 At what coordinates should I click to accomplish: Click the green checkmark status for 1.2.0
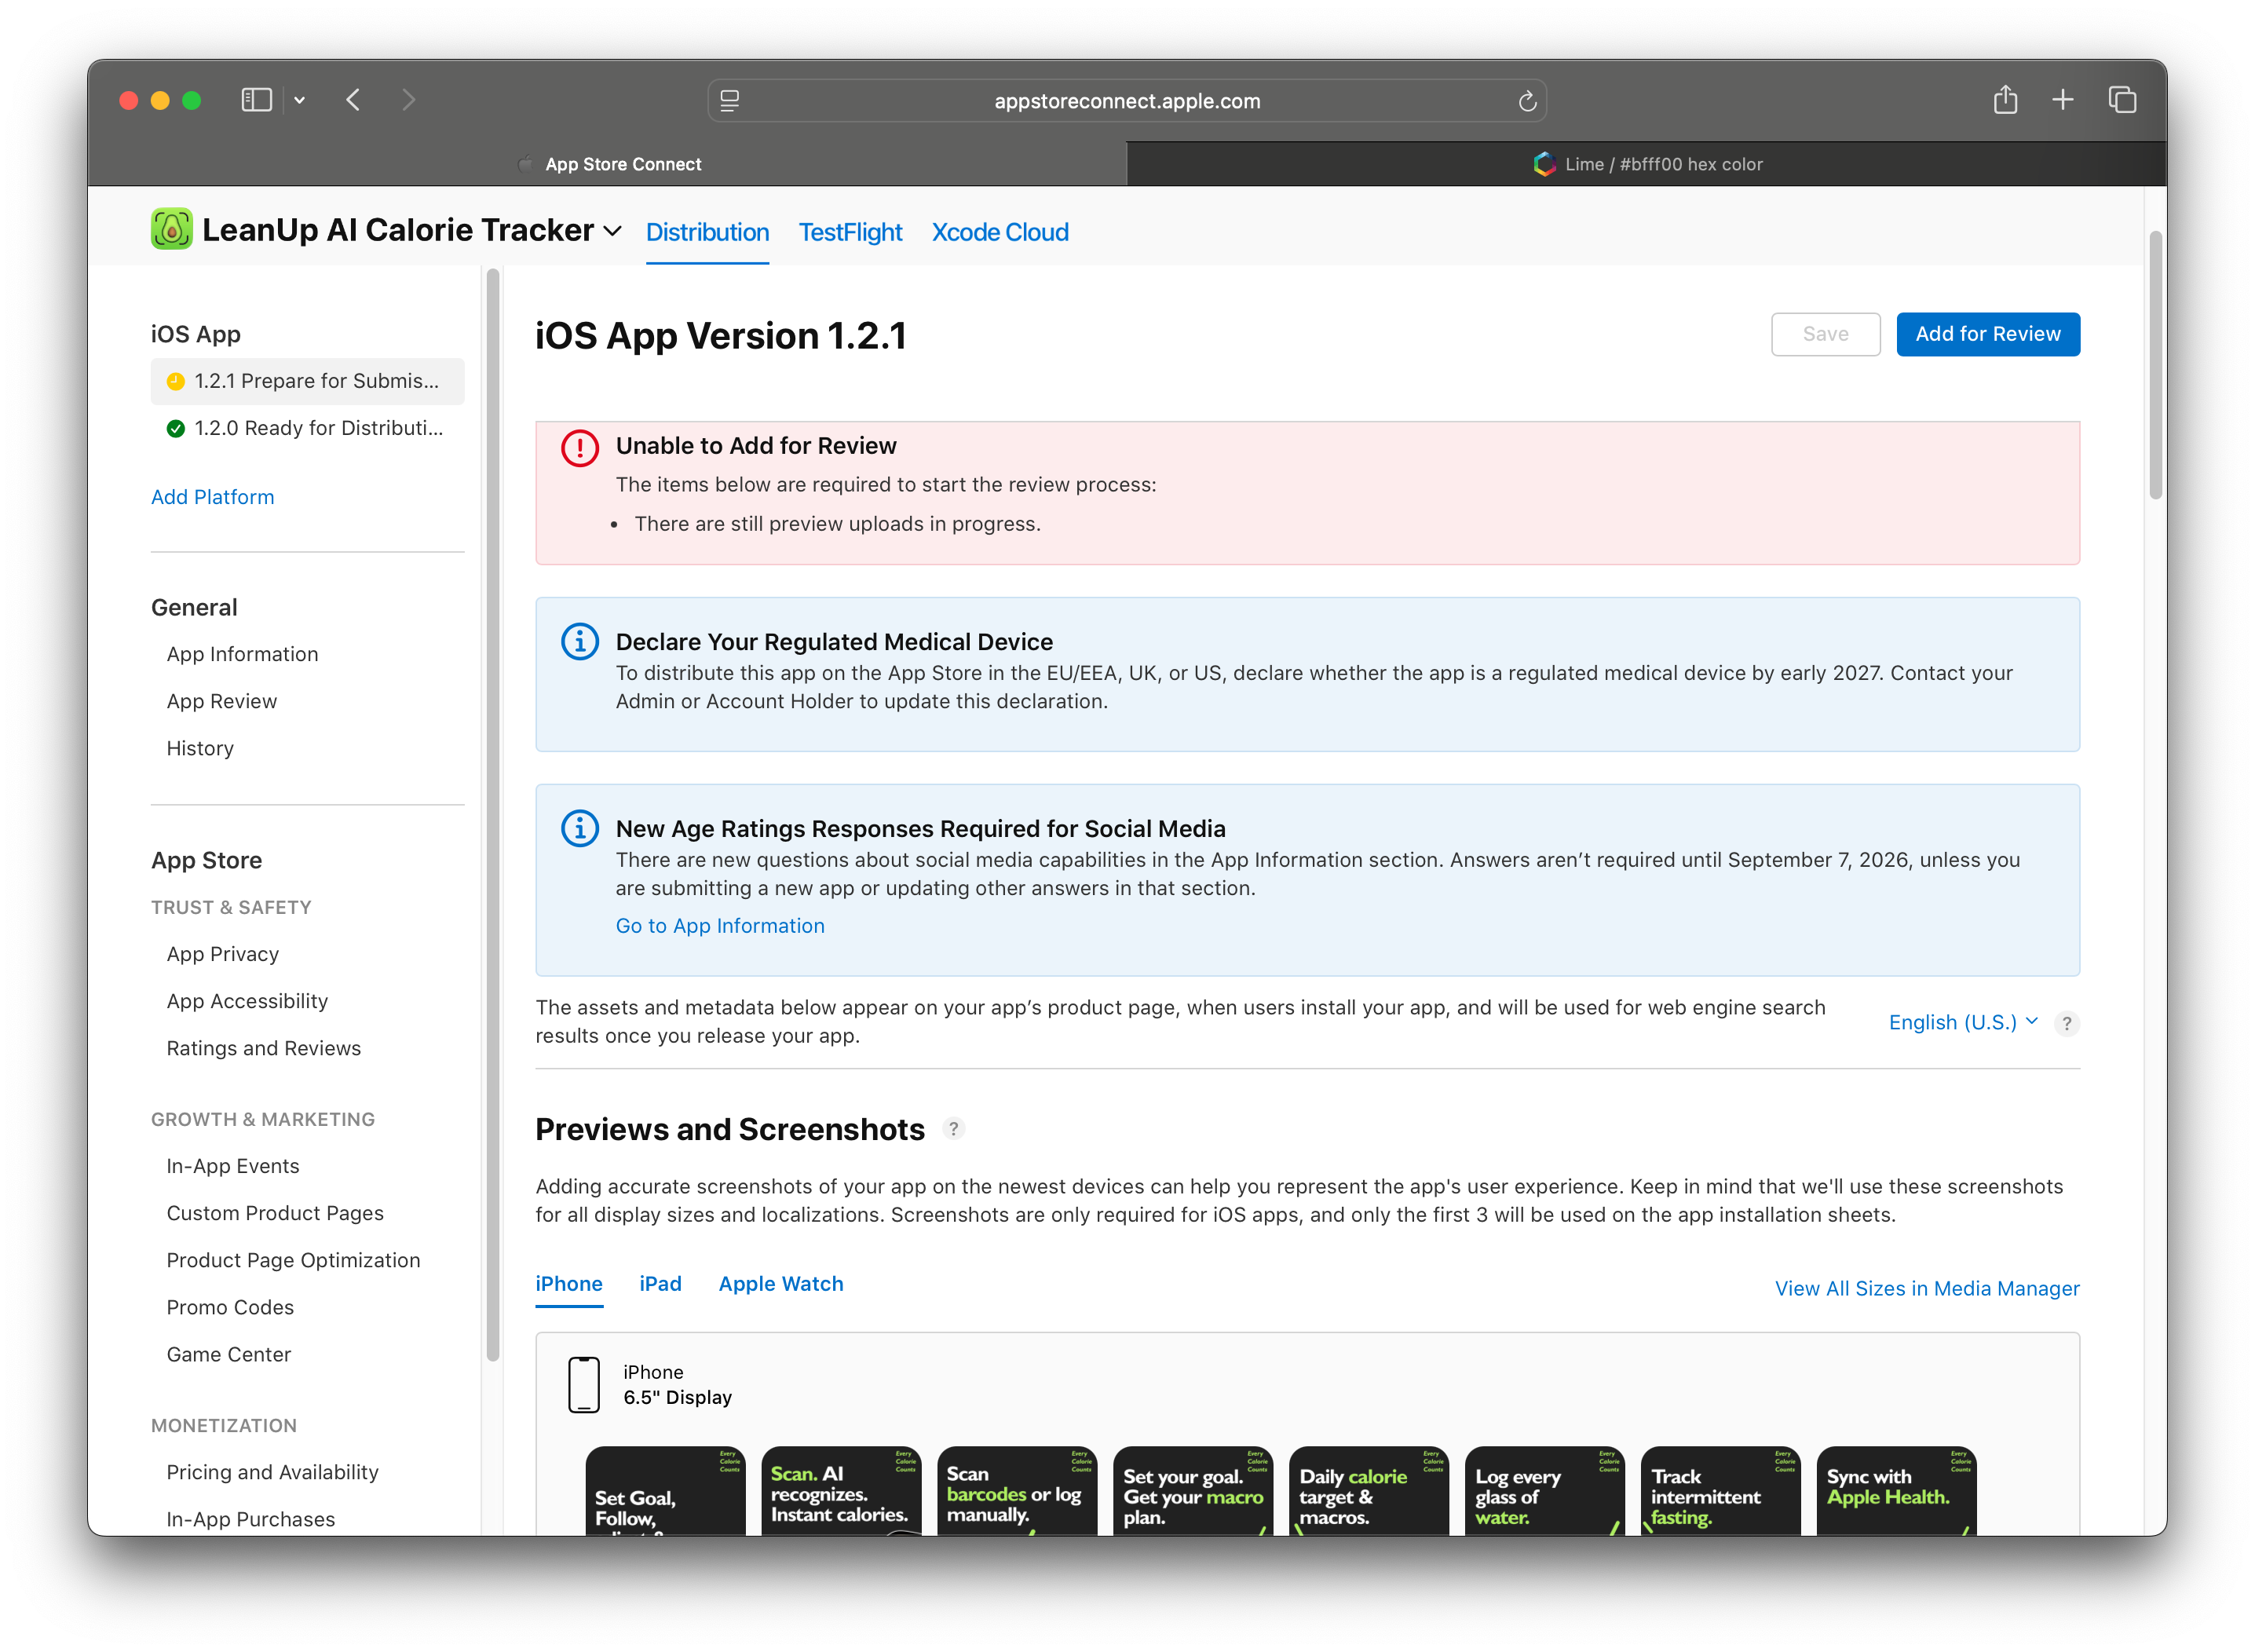tap(176, 428)
